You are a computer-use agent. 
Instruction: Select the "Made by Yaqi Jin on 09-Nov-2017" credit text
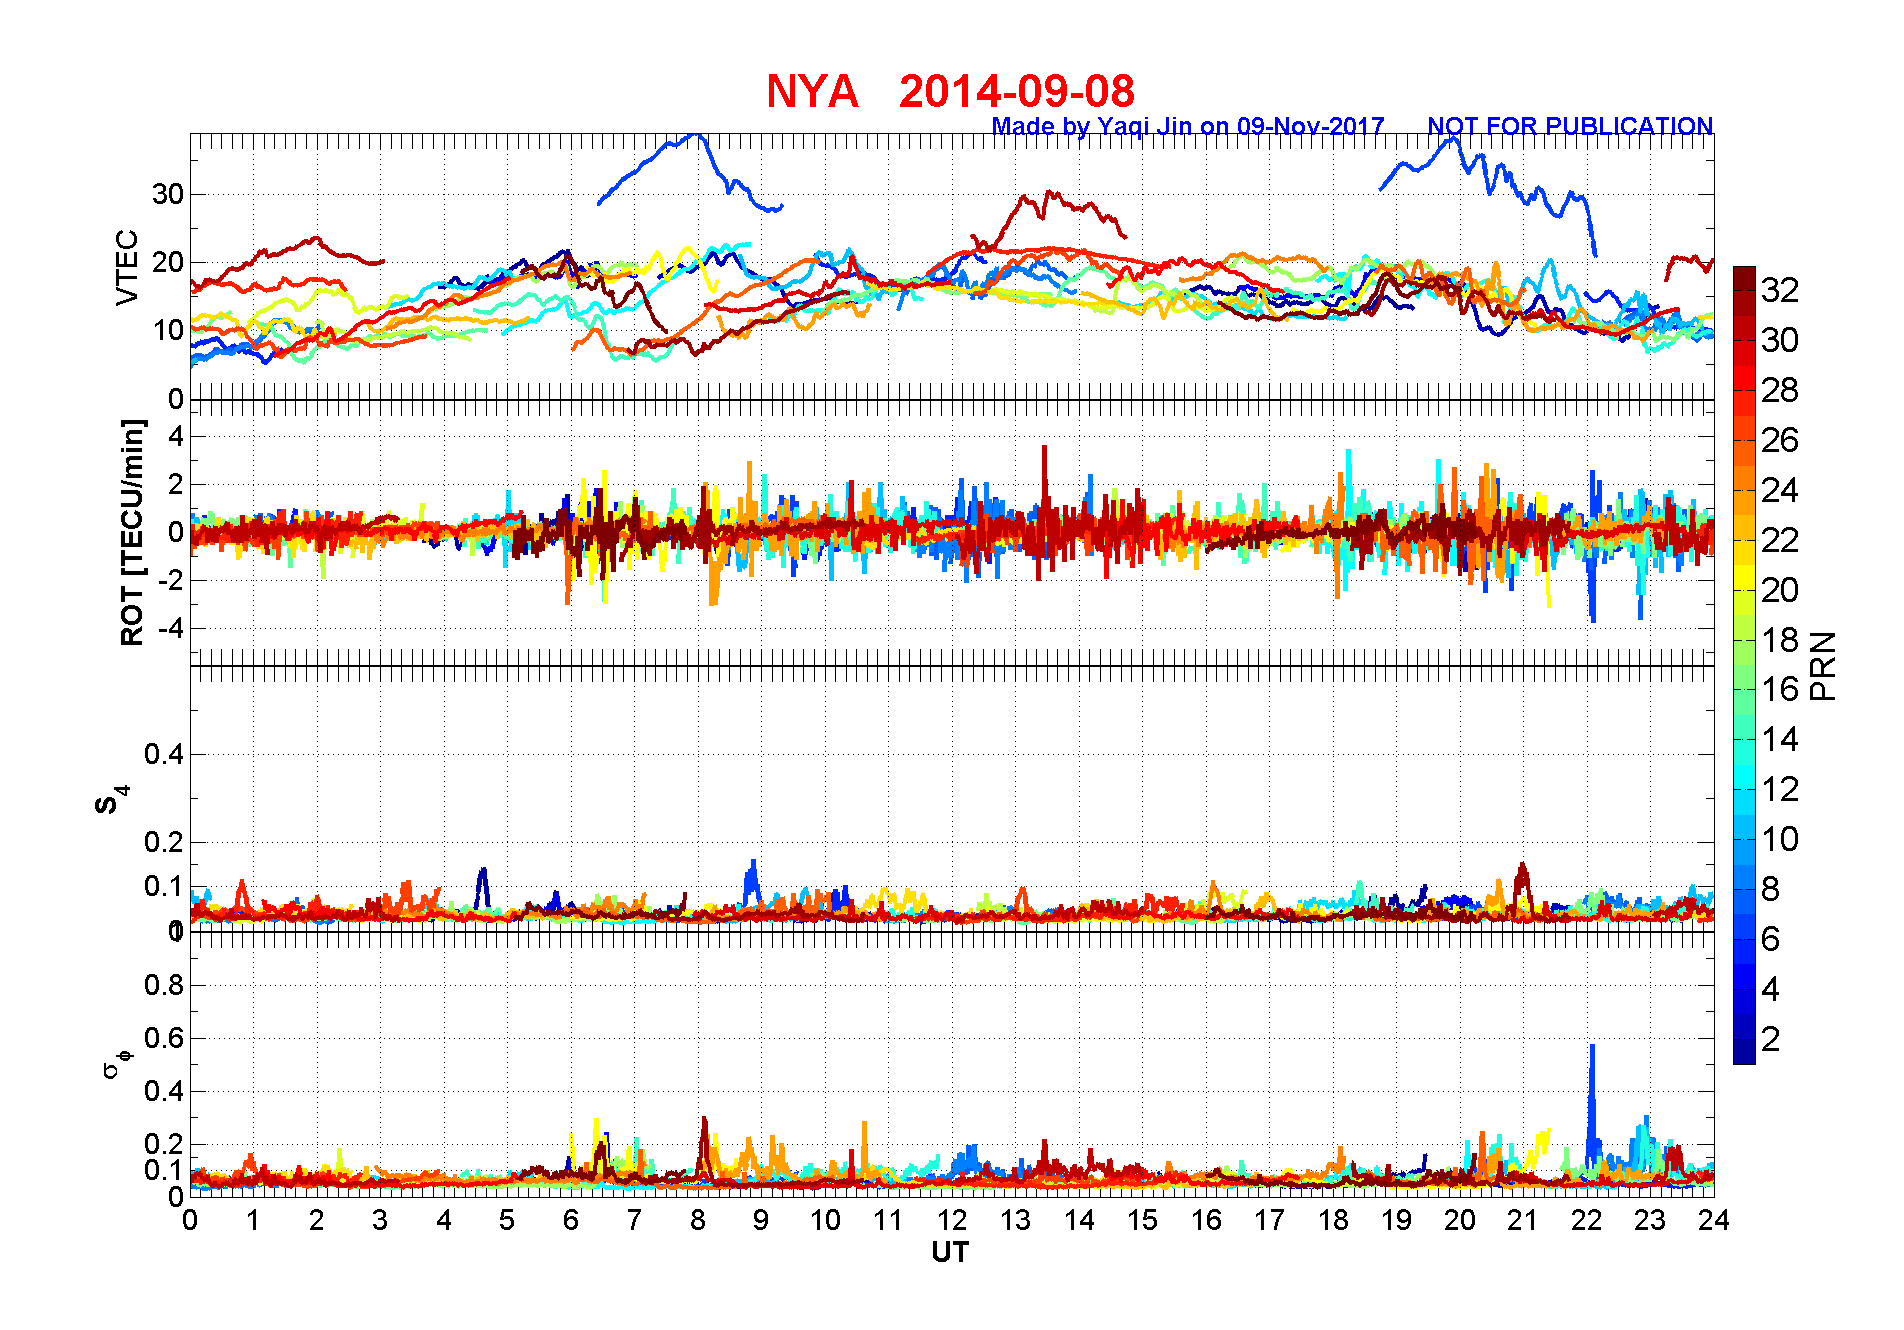pyautogui.click(x=1188, y=127)
